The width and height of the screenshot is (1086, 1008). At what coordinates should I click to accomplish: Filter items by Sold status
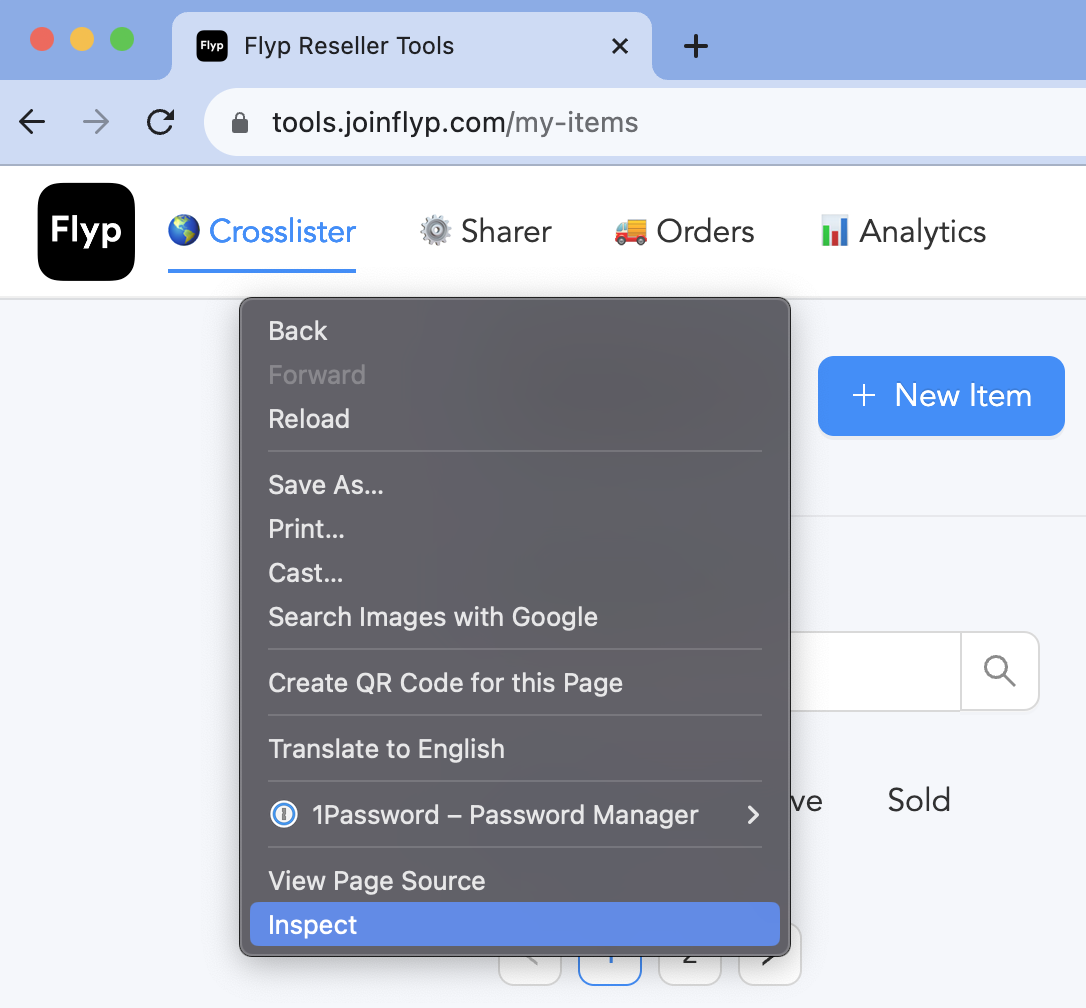pyautogui.click(x=918, y=800)
